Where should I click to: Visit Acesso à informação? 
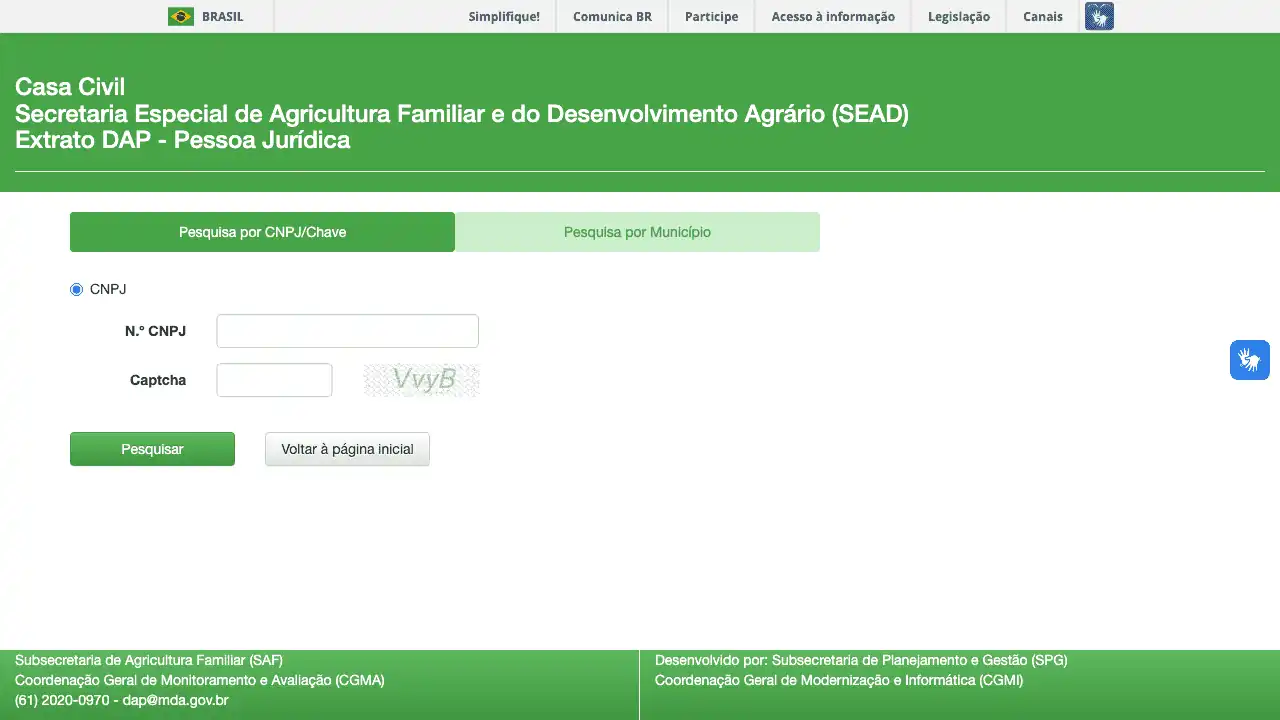833,17
